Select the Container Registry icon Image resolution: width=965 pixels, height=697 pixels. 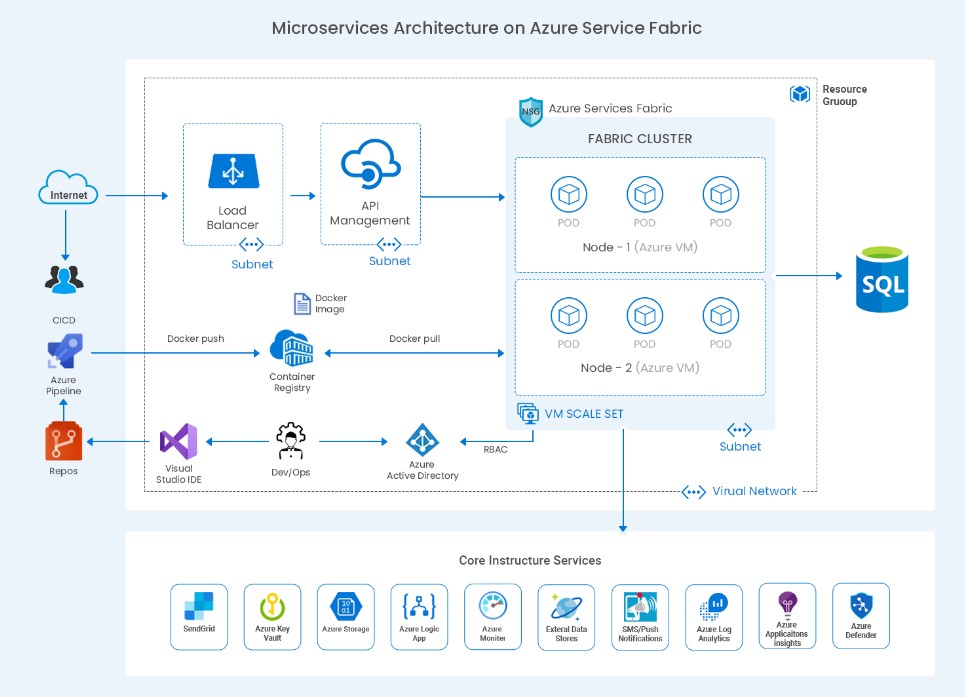pos(292,349)
